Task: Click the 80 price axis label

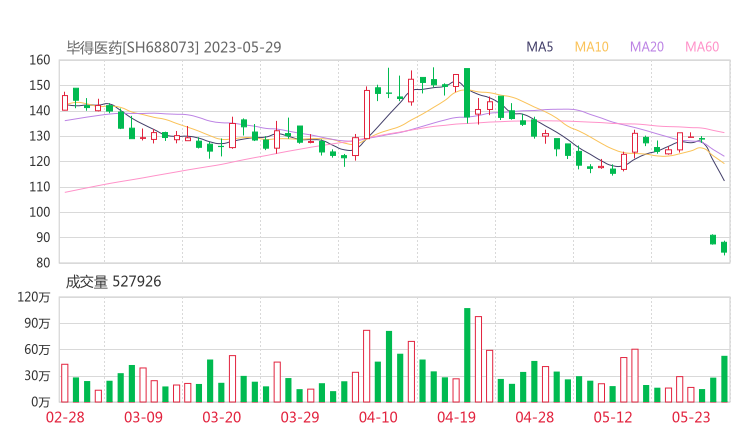Action: [43, 263]
